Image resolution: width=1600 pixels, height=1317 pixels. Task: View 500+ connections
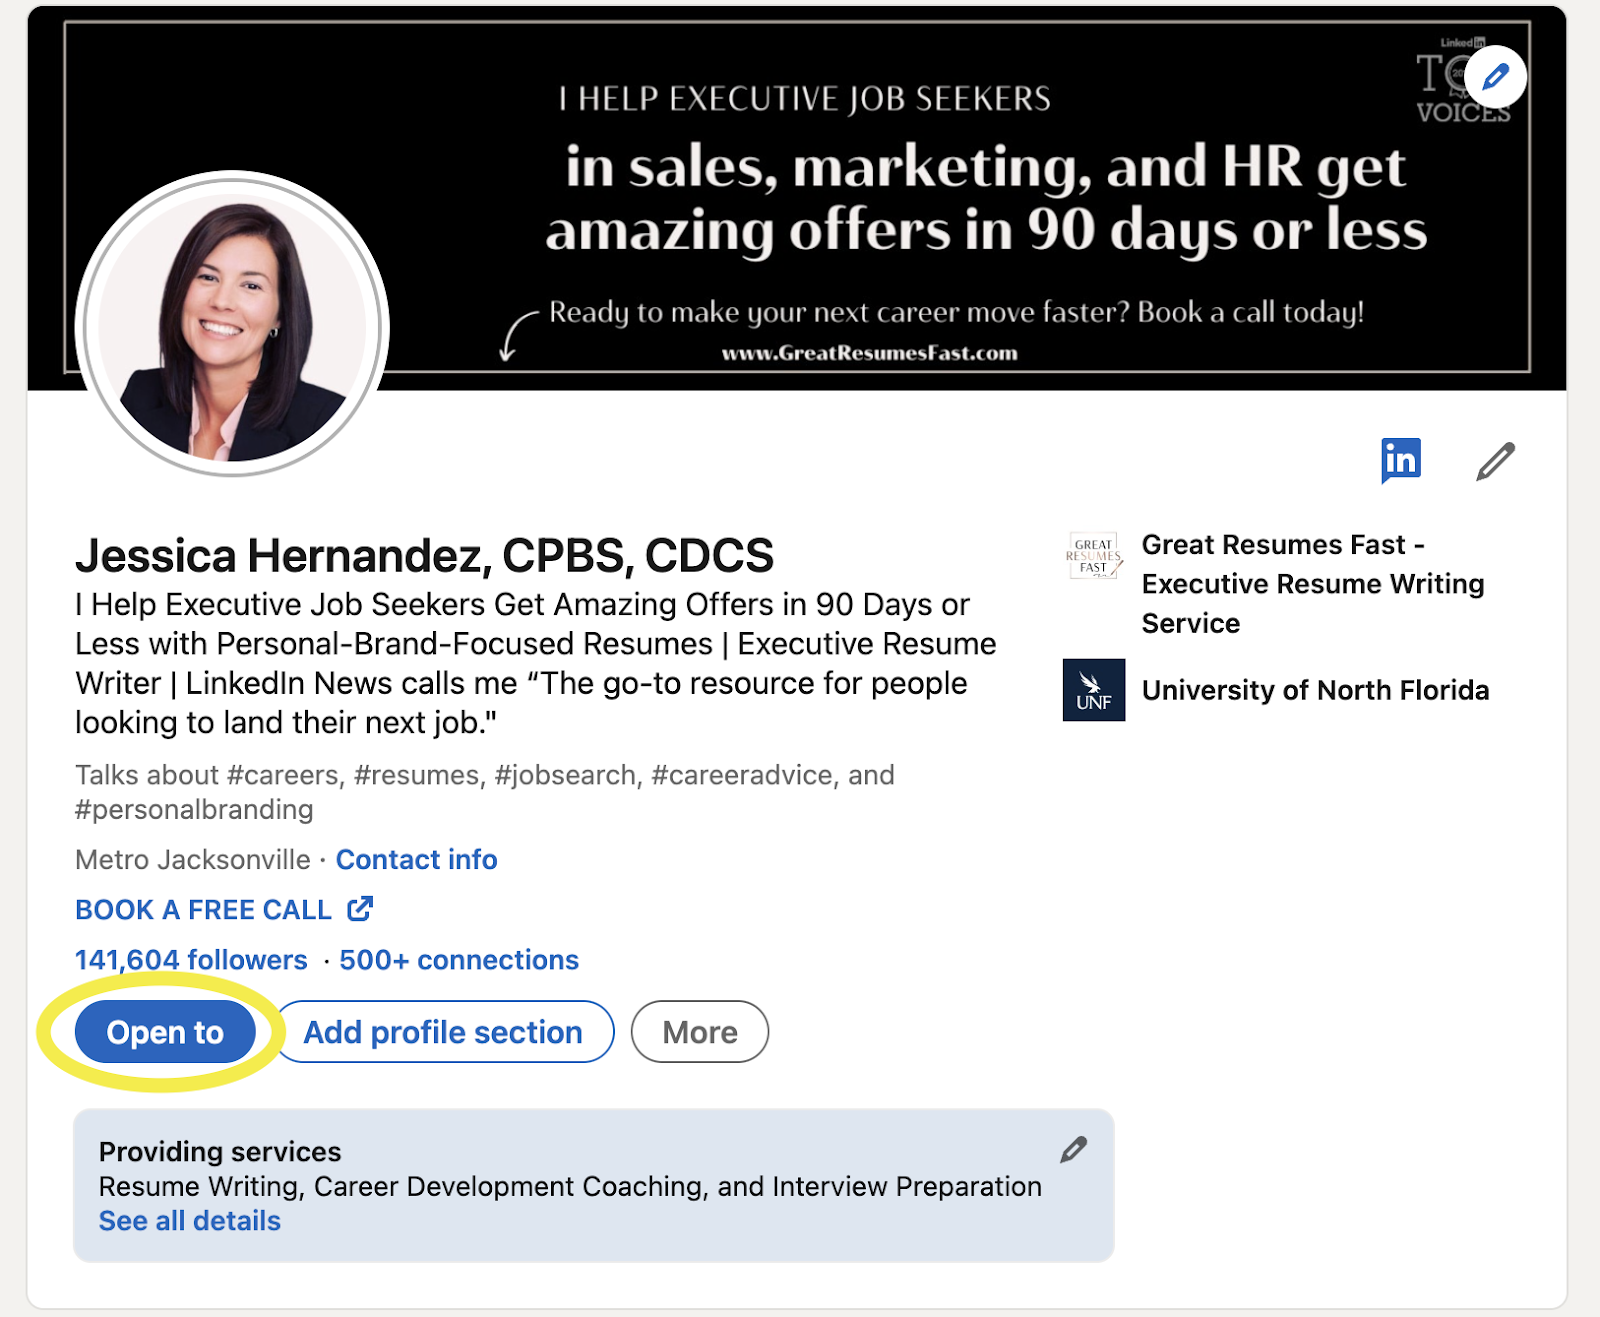(x=459, y=960)
